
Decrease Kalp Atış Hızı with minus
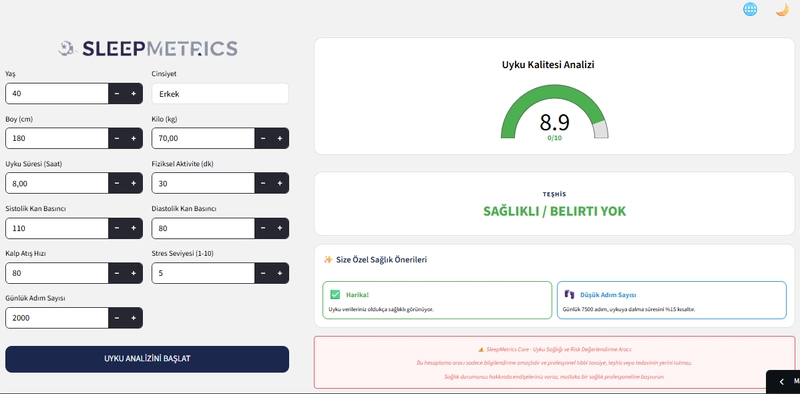[117, 273]
